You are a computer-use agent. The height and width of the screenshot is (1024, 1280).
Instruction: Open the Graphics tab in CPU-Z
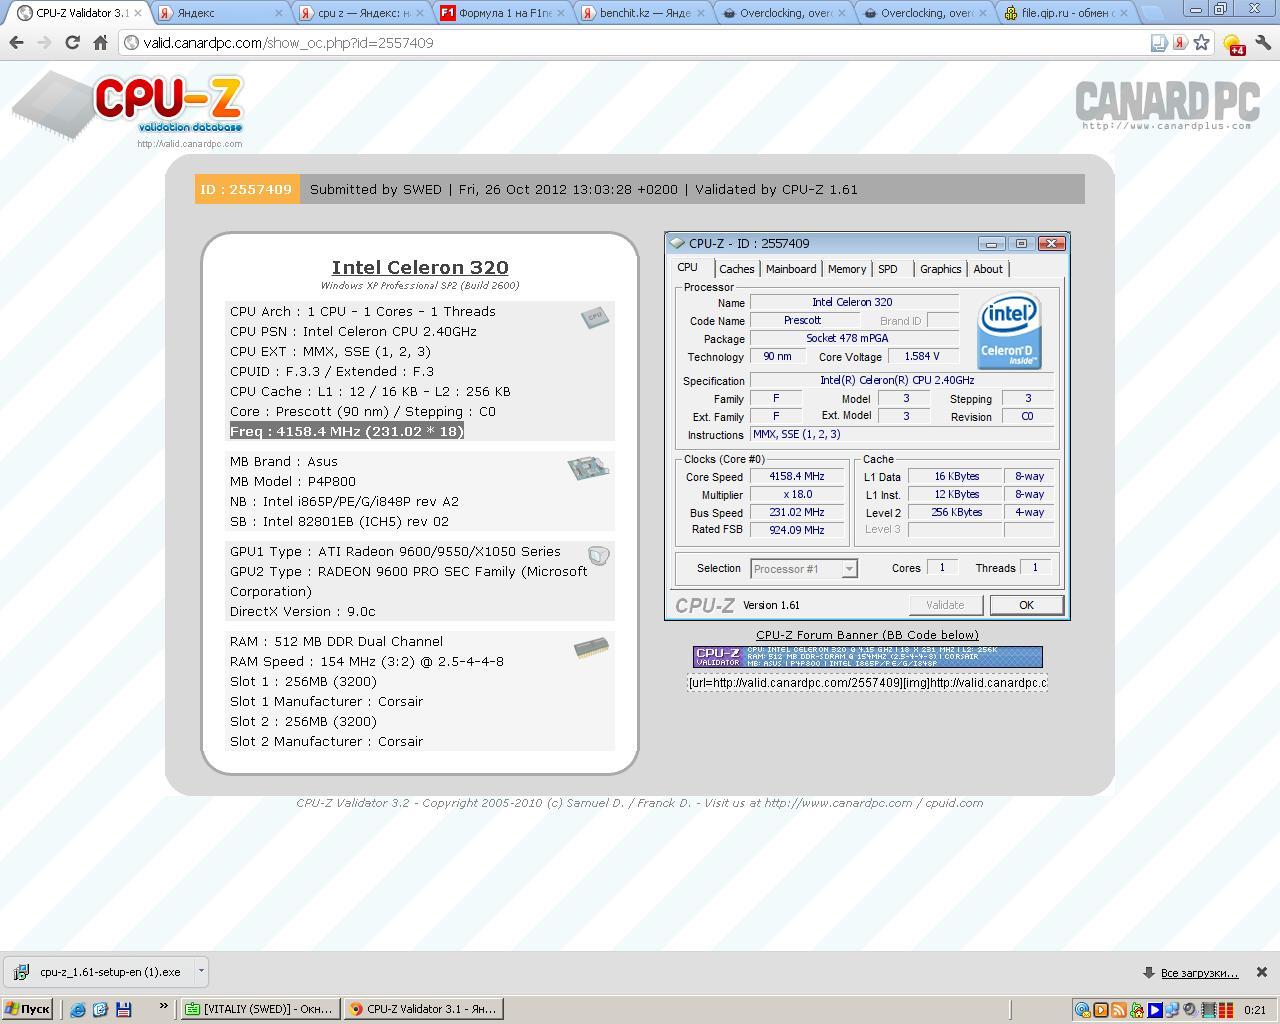(x=941, y=269)
